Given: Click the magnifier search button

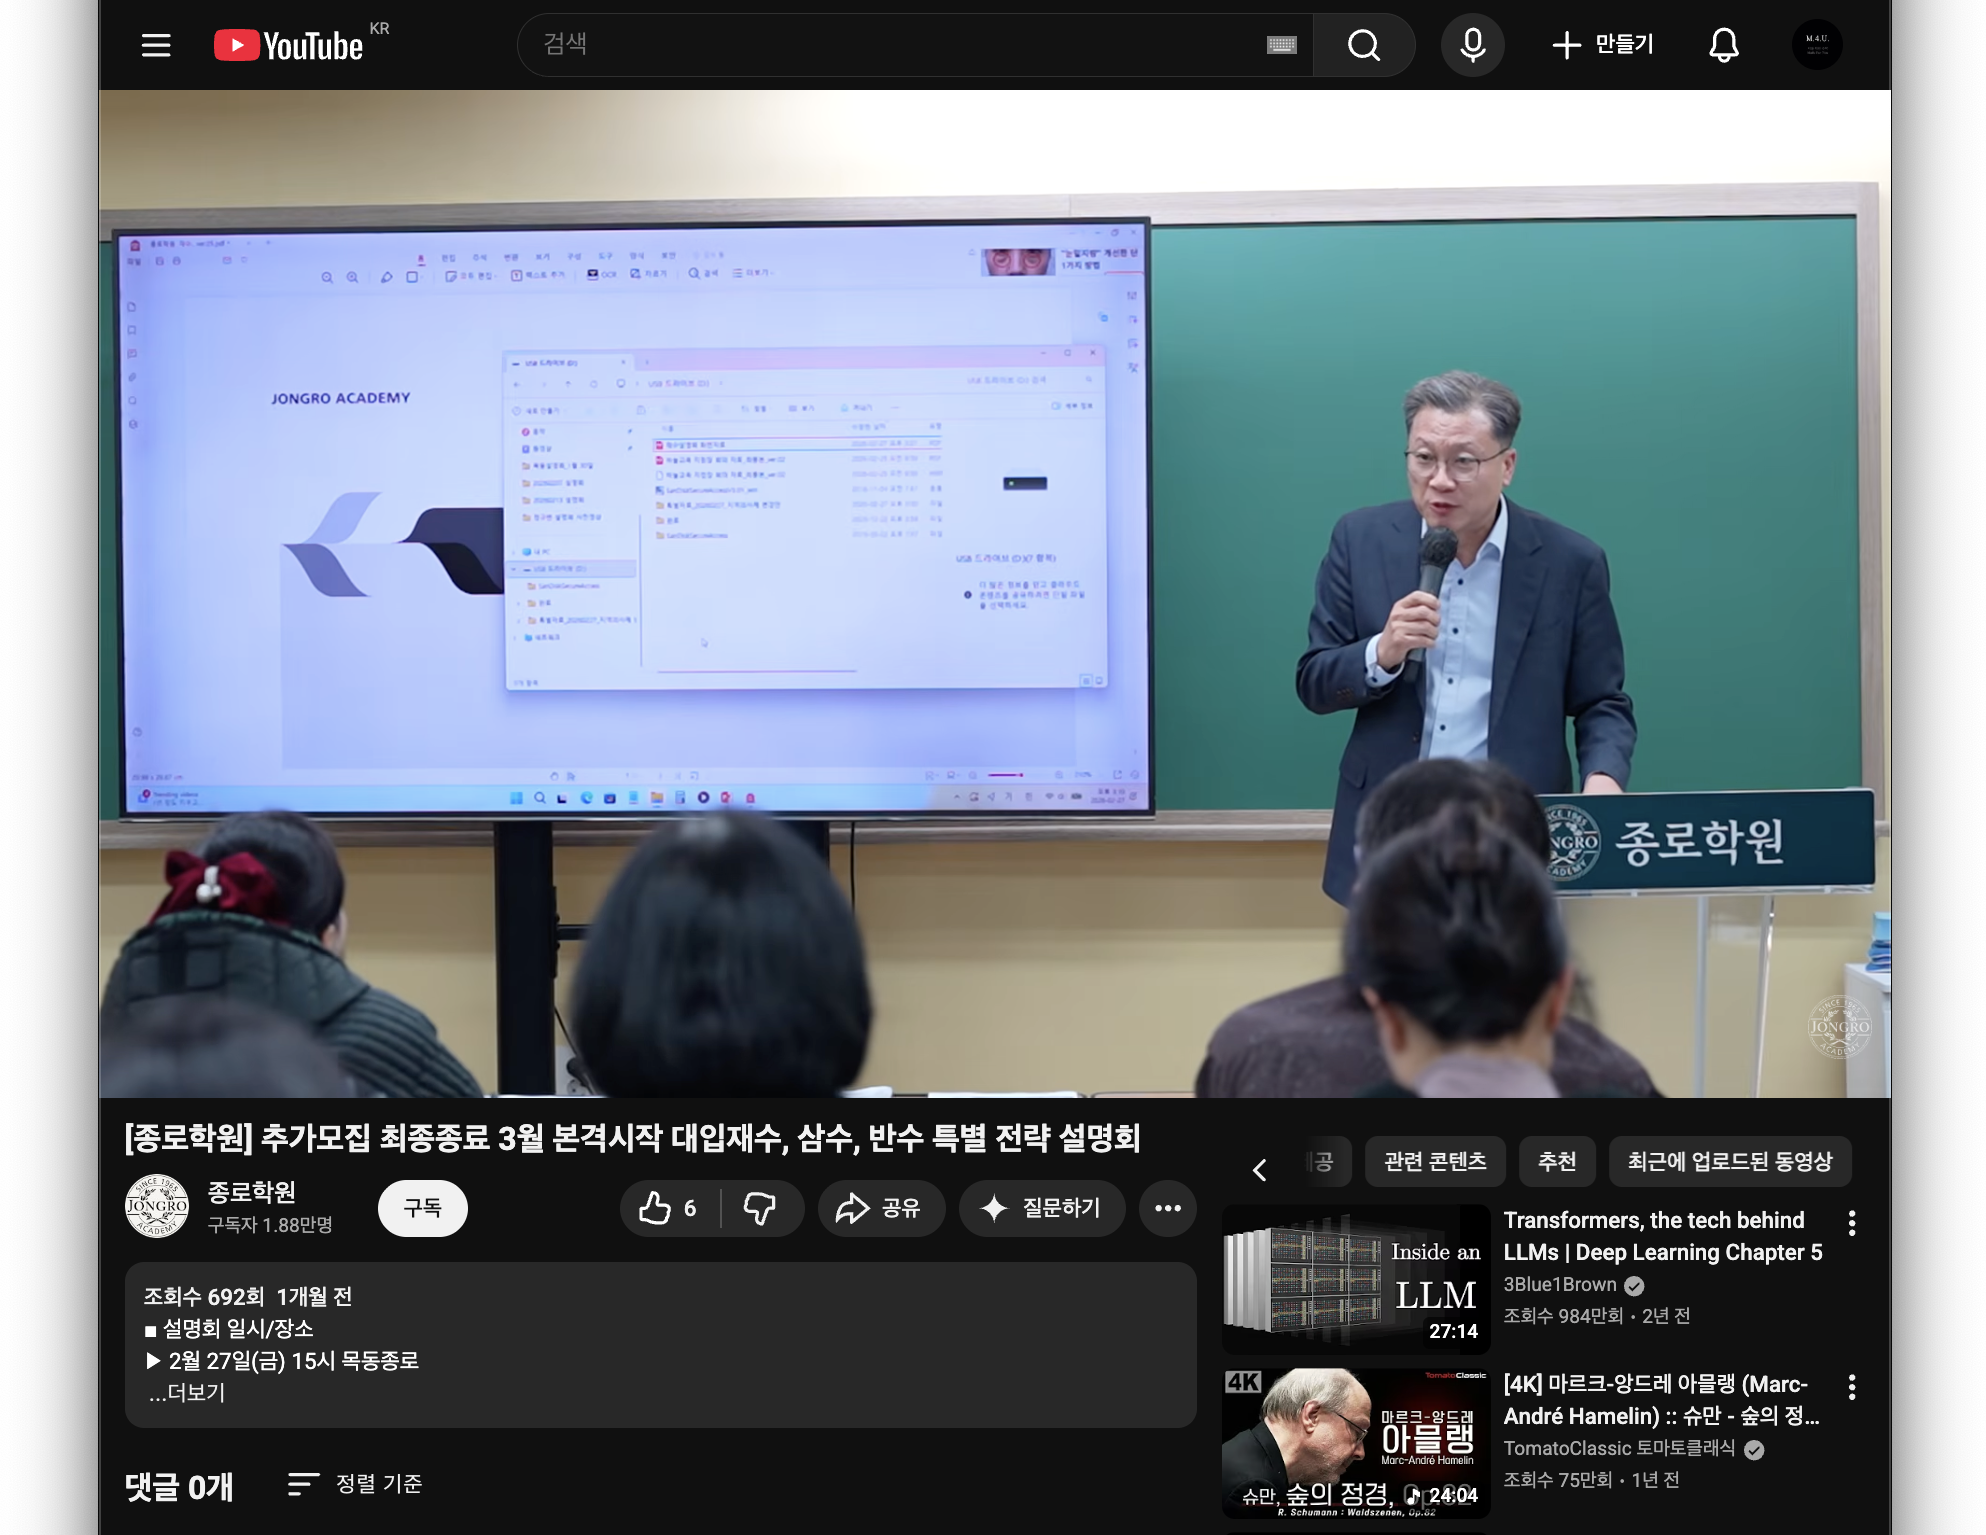Looking at the screenshot, I should click(x=1364, y=45).
